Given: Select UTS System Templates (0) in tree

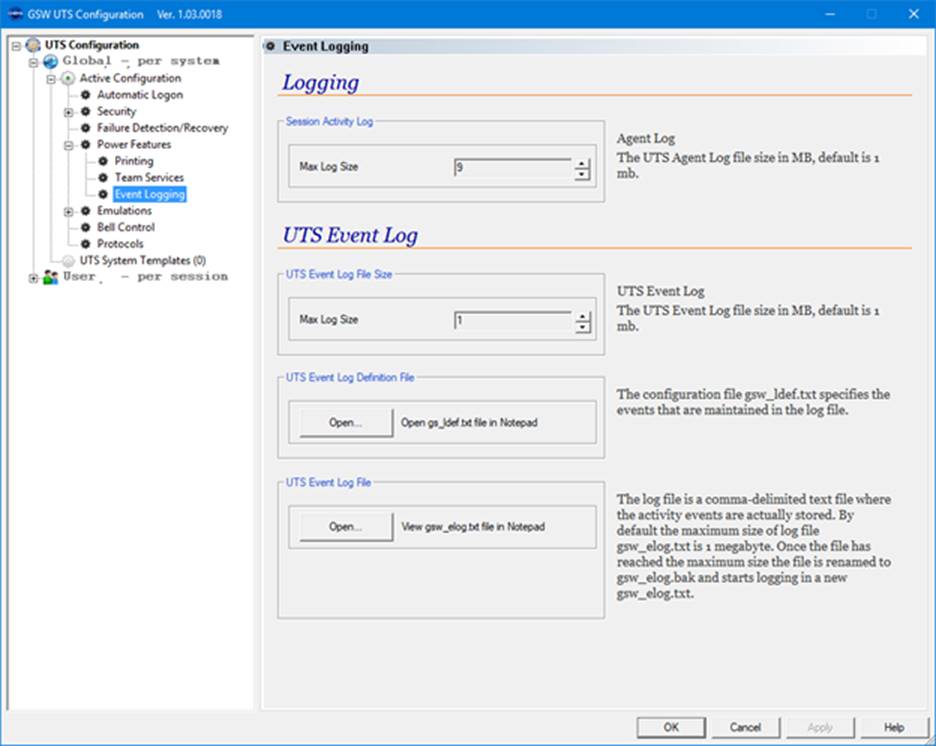Looking at the screenshot, I should point(143,260).
